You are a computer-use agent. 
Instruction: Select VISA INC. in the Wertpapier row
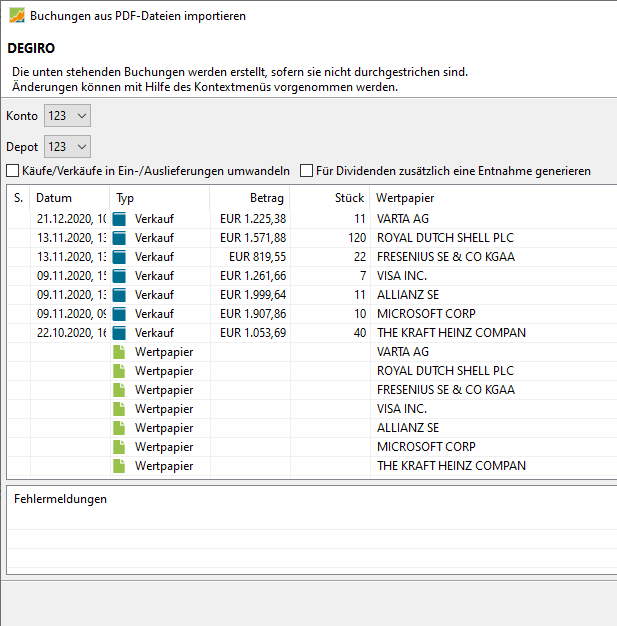402,409
